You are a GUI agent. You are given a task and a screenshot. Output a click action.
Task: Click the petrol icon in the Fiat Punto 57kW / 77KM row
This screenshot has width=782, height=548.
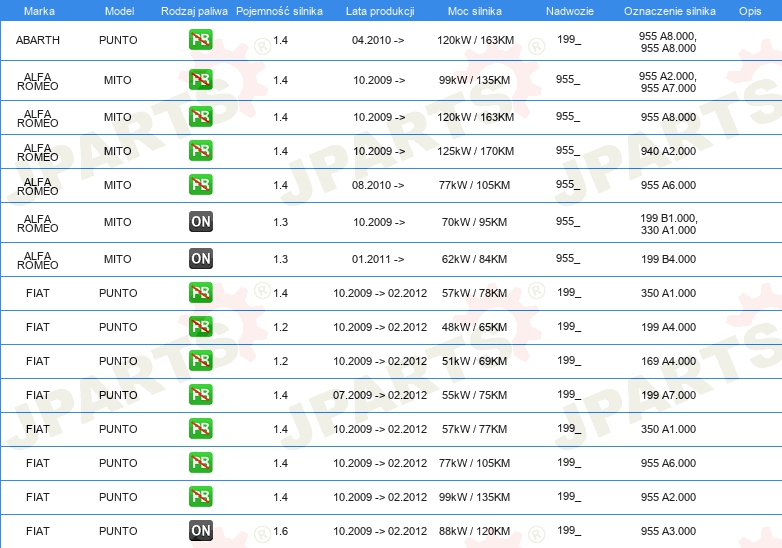pyautogui.click(x=201, y=429)
